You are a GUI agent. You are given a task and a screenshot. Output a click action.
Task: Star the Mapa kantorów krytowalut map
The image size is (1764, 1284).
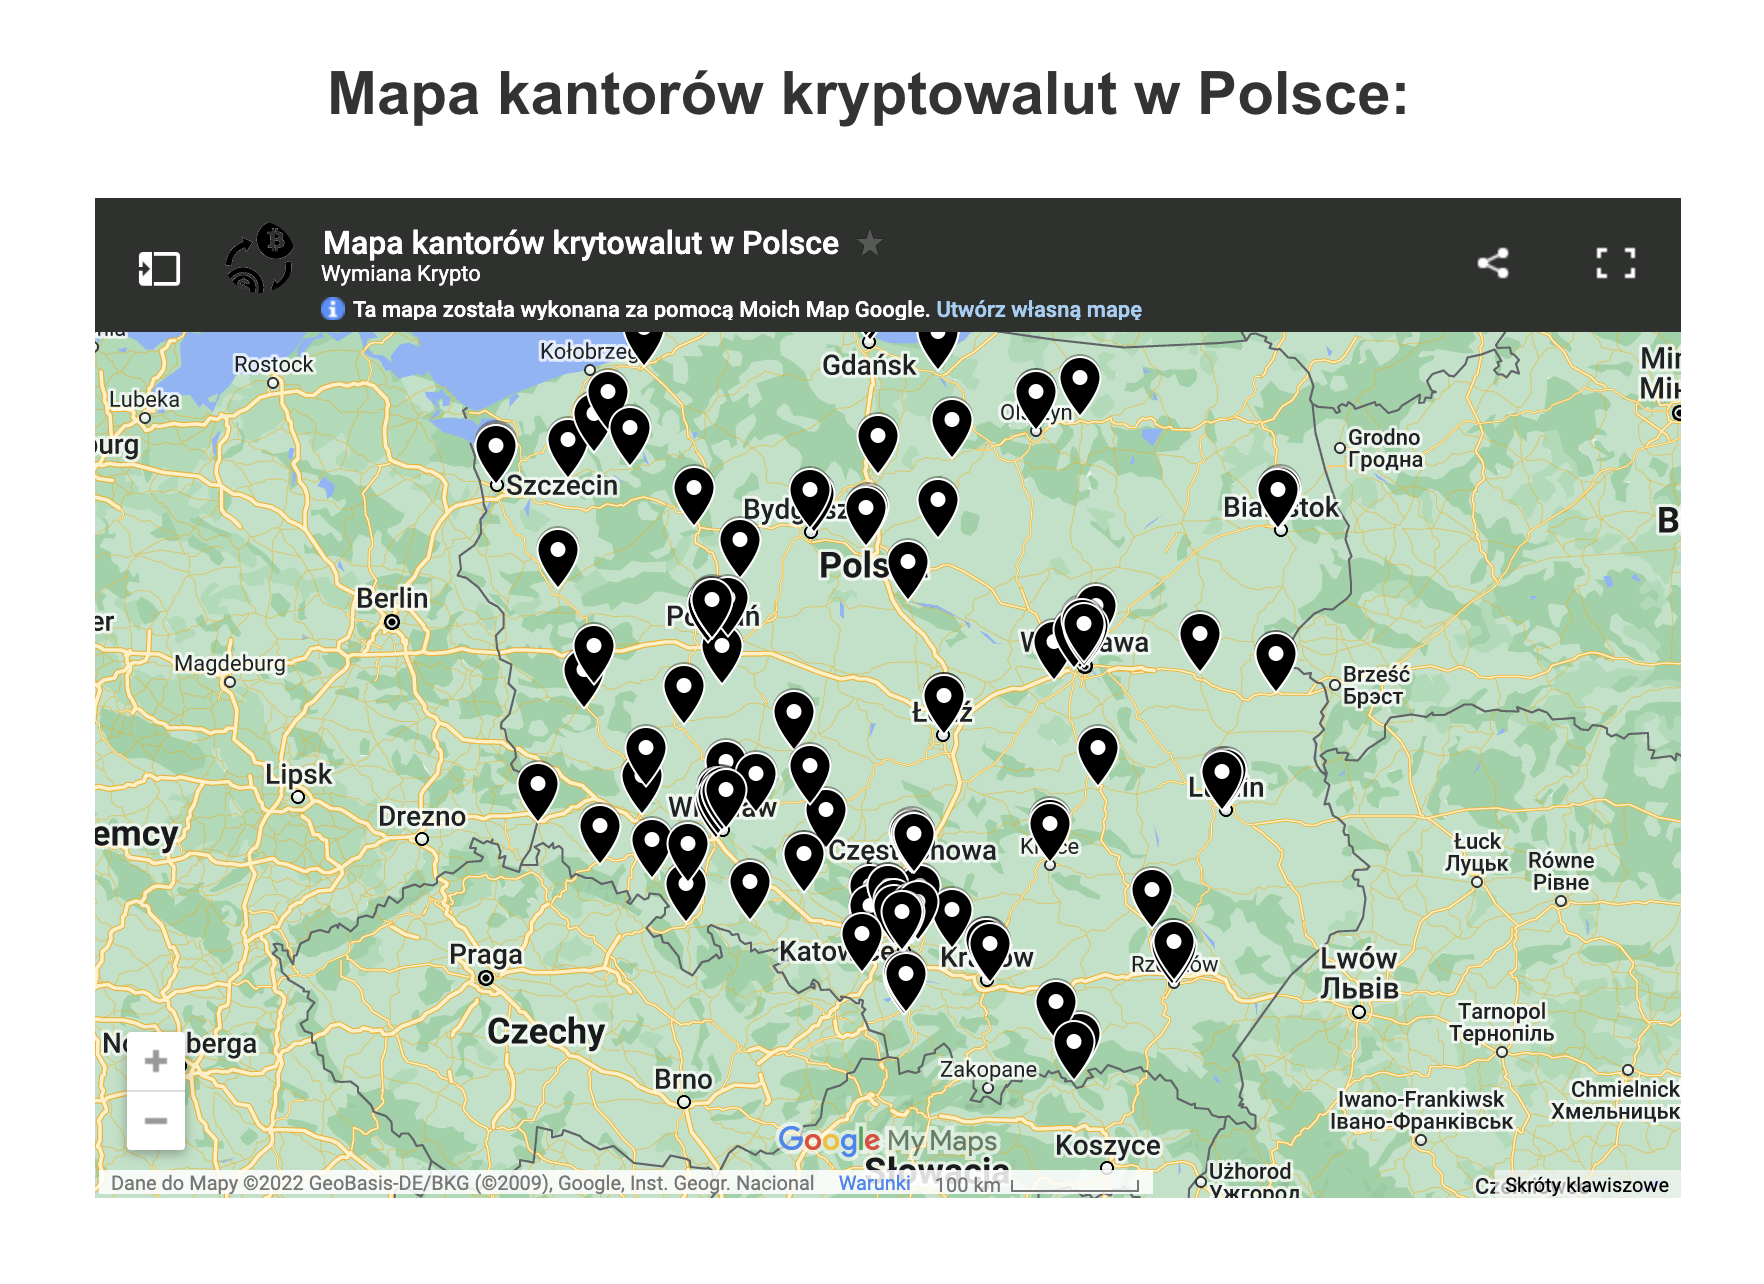tap(870, 243)
